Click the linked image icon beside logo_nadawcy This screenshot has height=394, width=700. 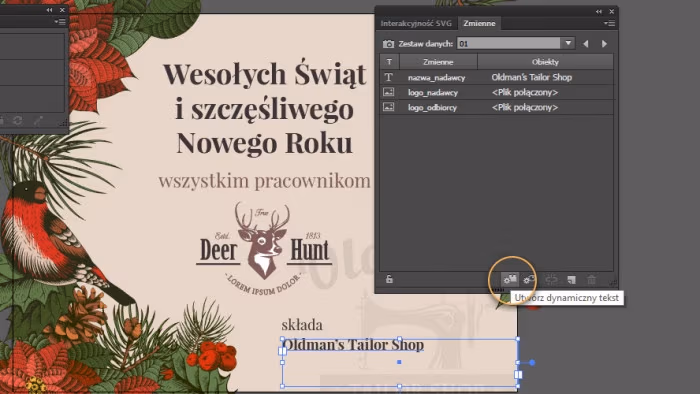coord(389,92)
